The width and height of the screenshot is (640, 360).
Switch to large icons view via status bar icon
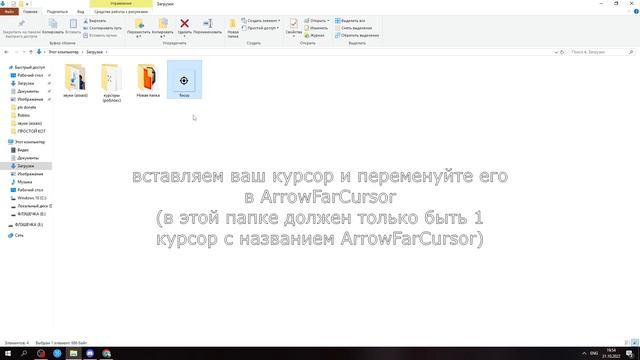coord(635,343)
